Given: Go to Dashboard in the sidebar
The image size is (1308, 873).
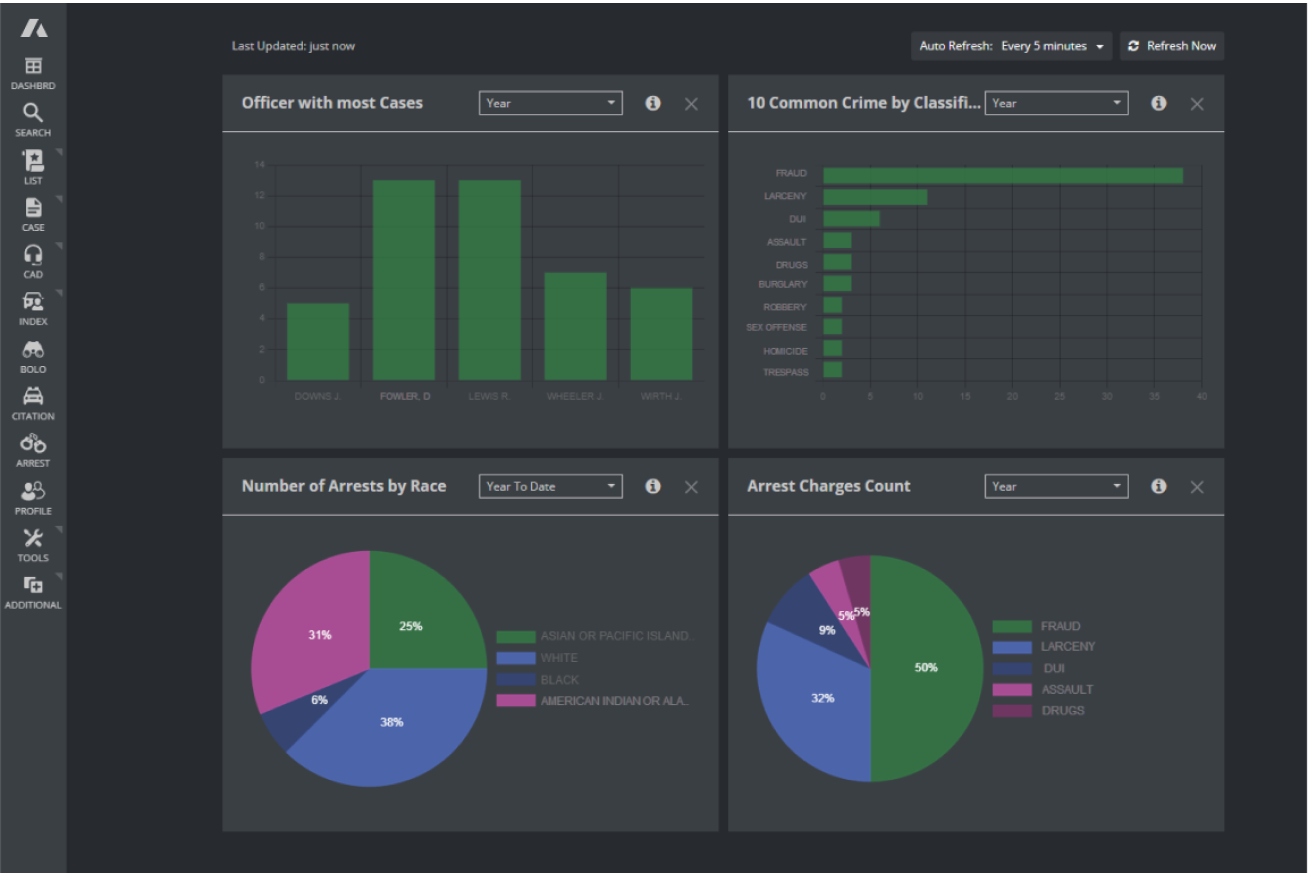Looking at the screenshot, I should (33, 72).
